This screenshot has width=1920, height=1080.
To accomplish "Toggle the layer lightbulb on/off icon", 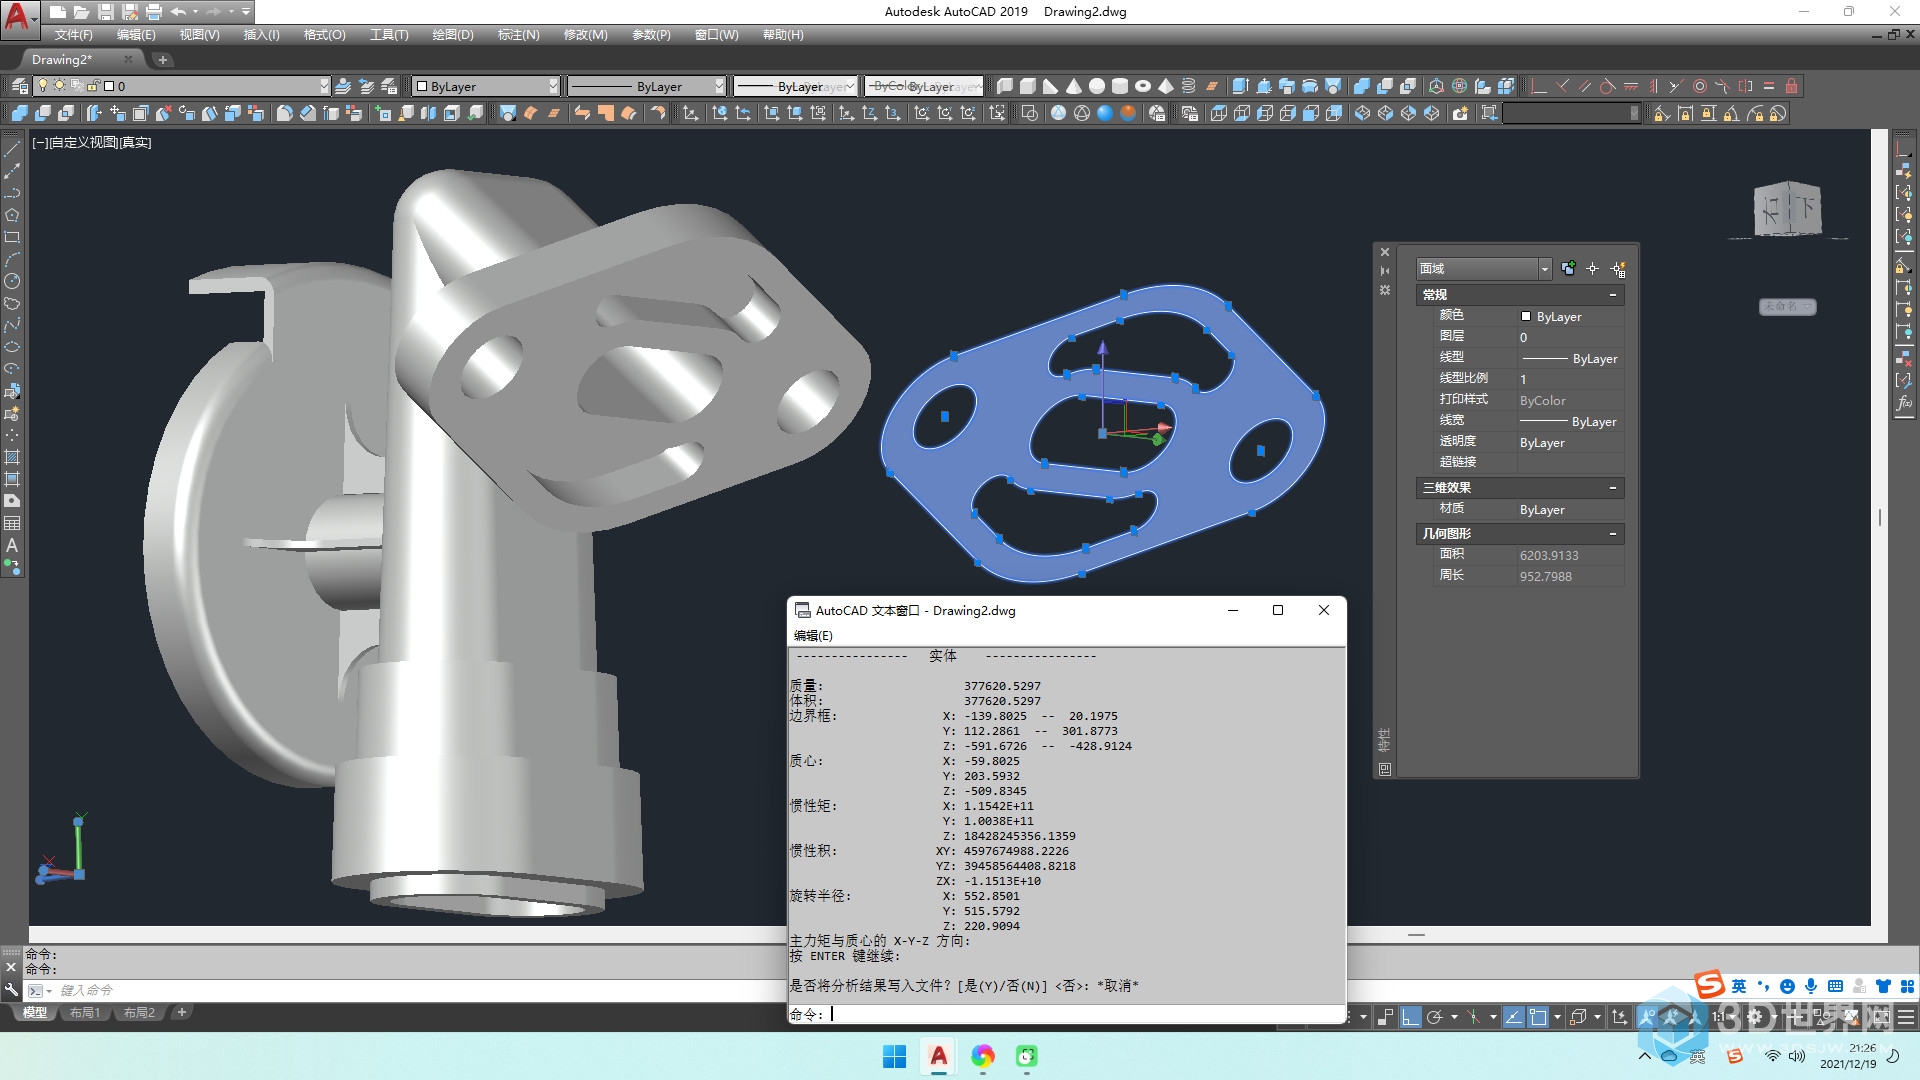I will pos(43,86).
